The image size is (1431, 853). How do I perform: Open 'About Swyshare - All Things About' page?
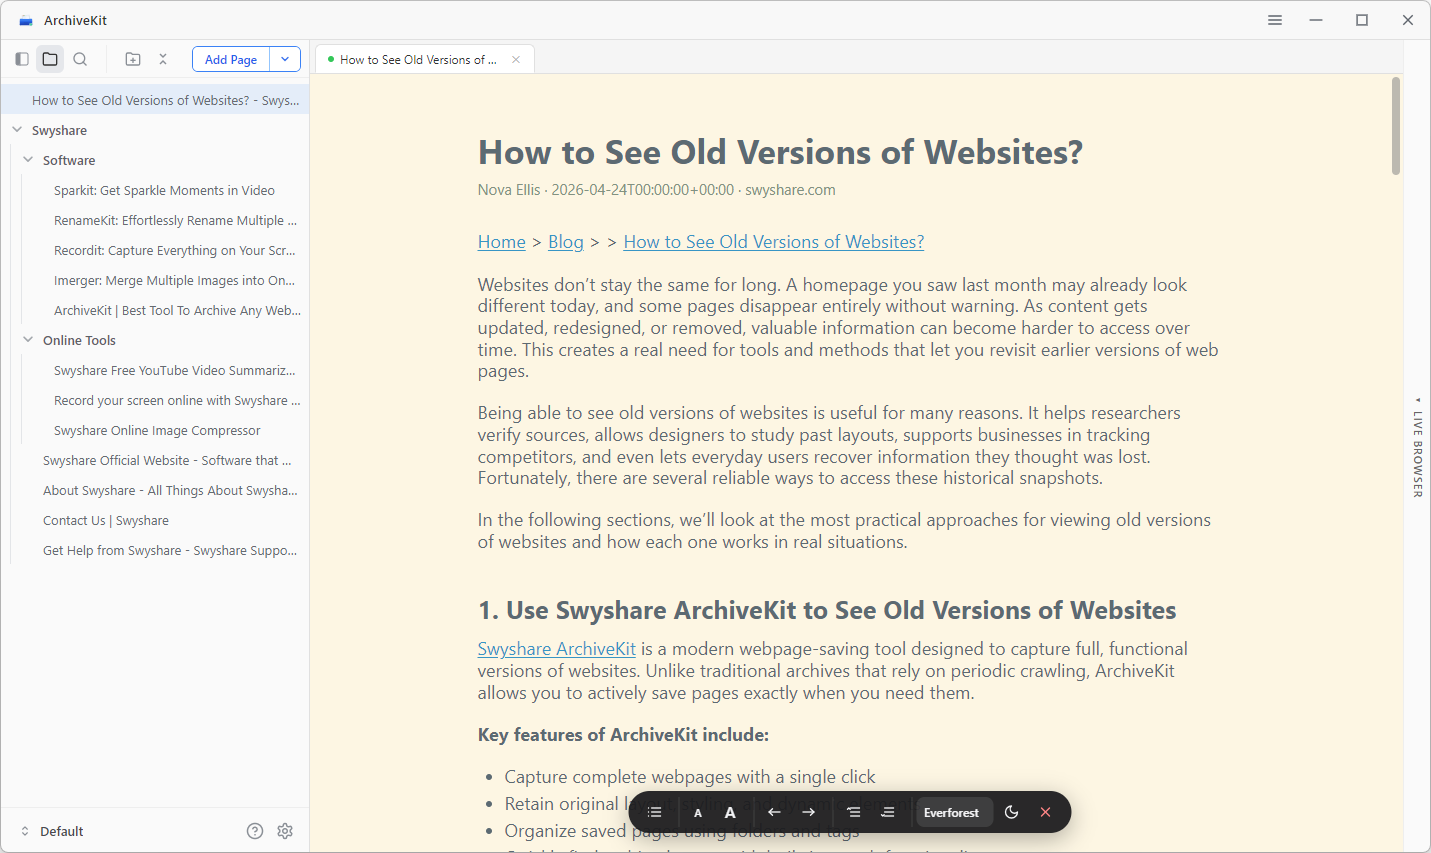coord(170,490)
